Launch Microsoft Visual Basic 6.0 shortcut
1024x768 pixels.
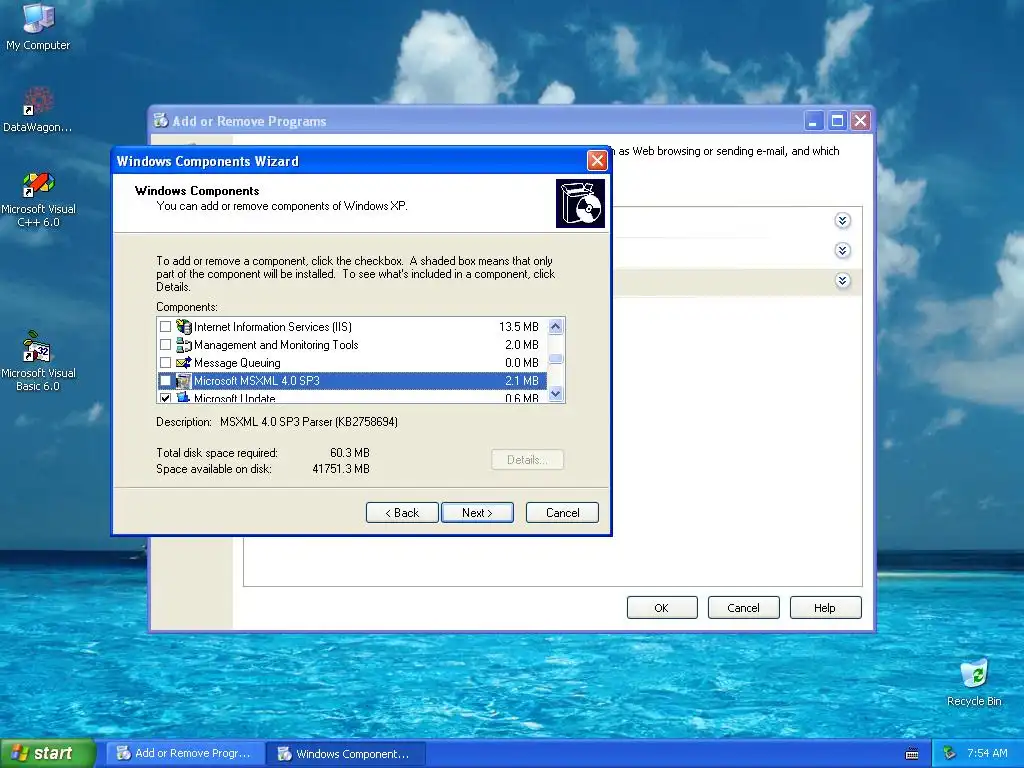(38, 362)
